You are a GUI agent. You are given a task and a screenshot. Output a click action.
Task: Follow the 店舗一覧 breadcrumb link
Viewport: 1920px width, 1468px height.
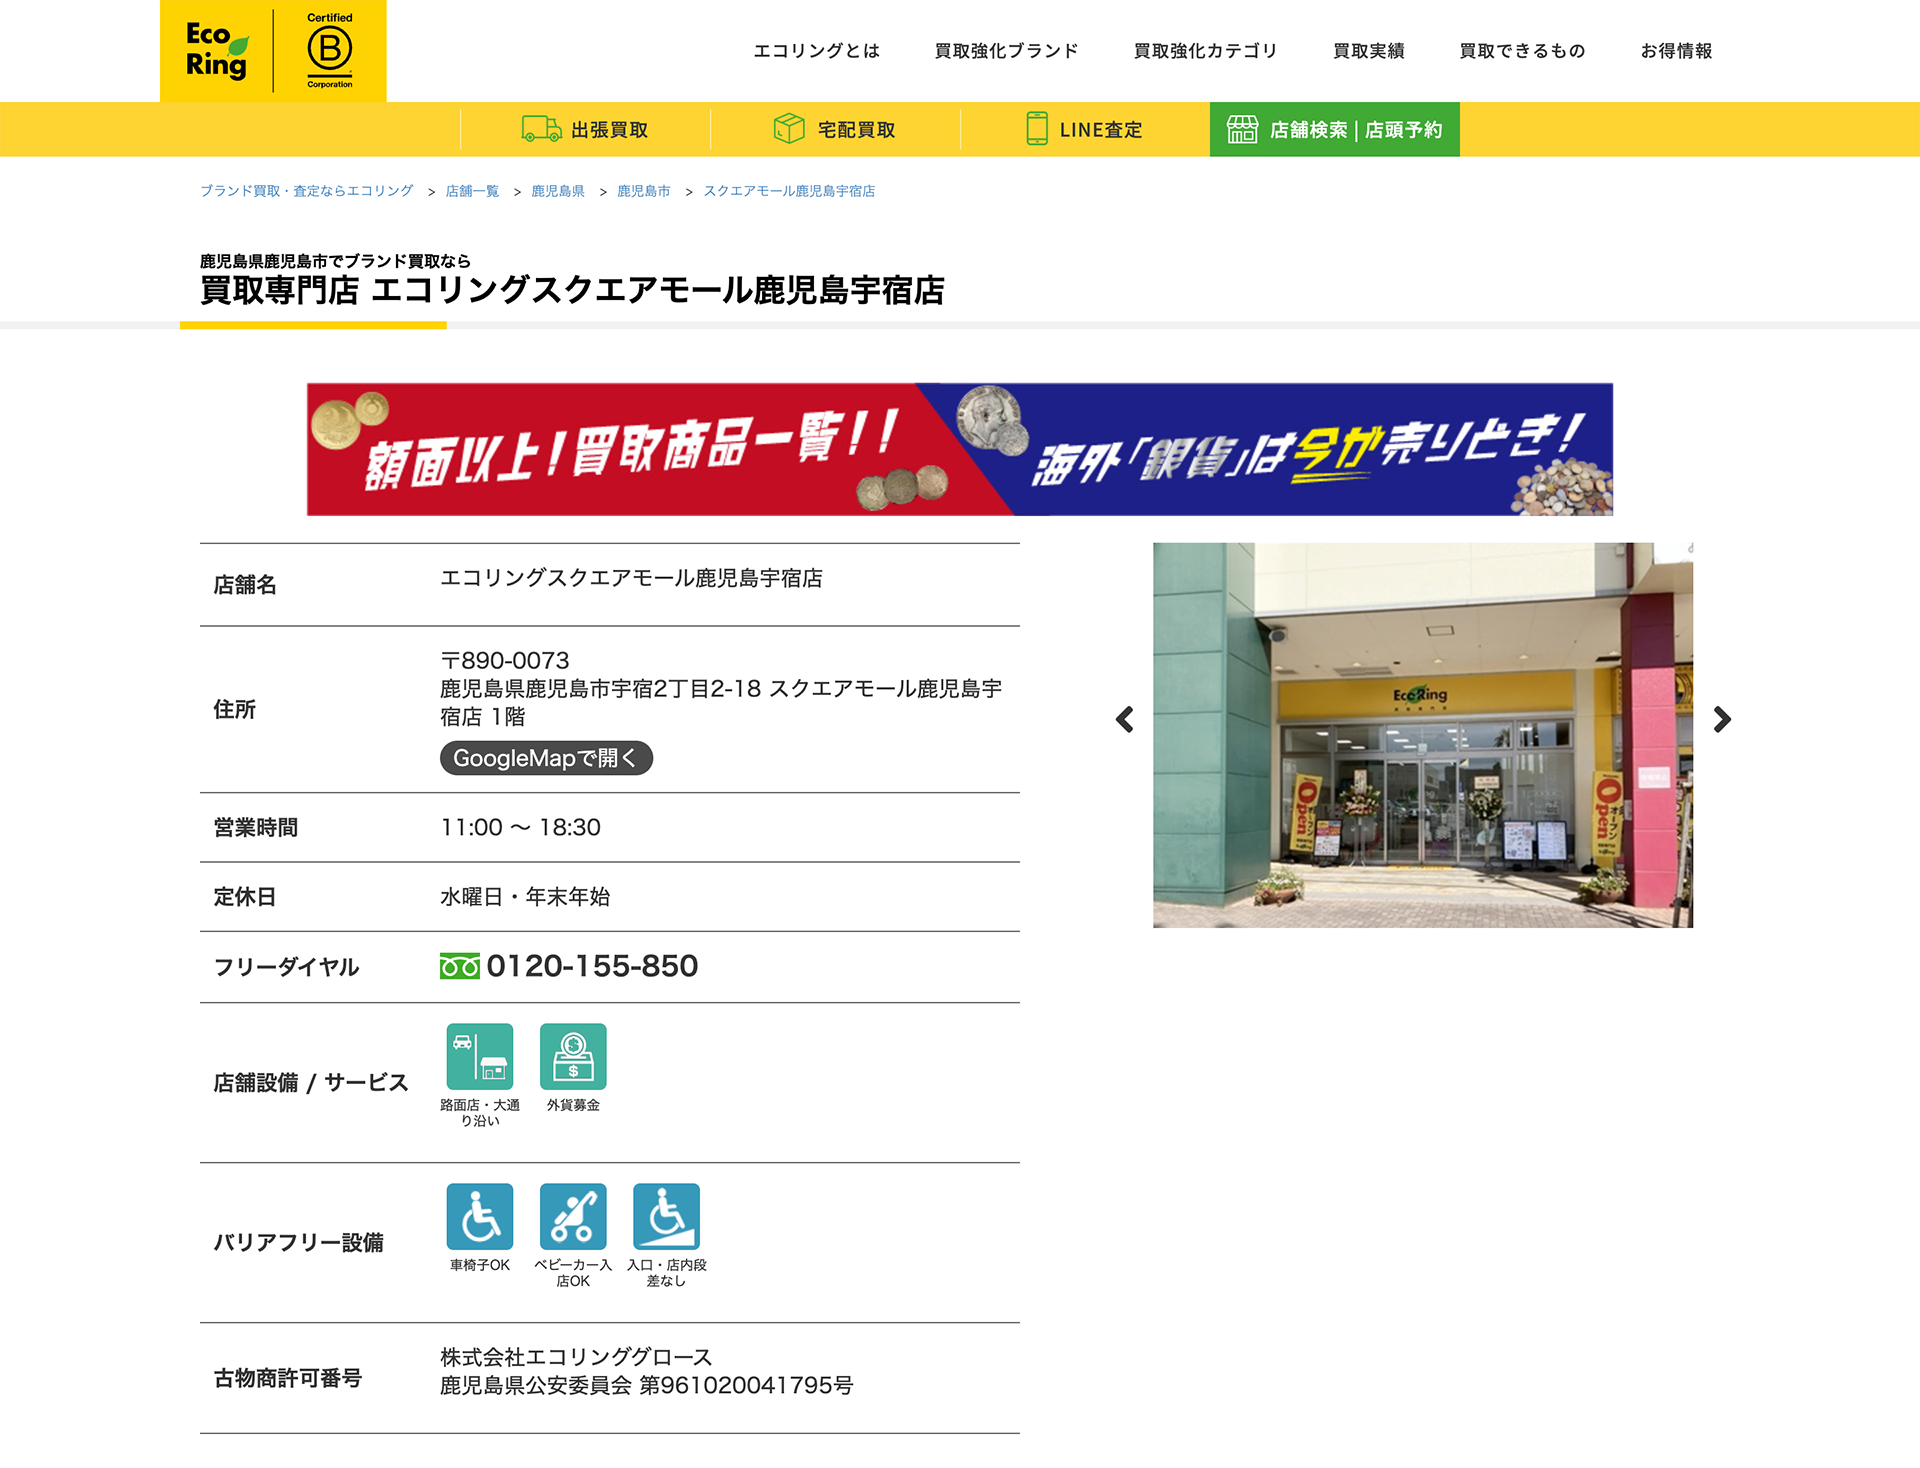pos(472,191)
